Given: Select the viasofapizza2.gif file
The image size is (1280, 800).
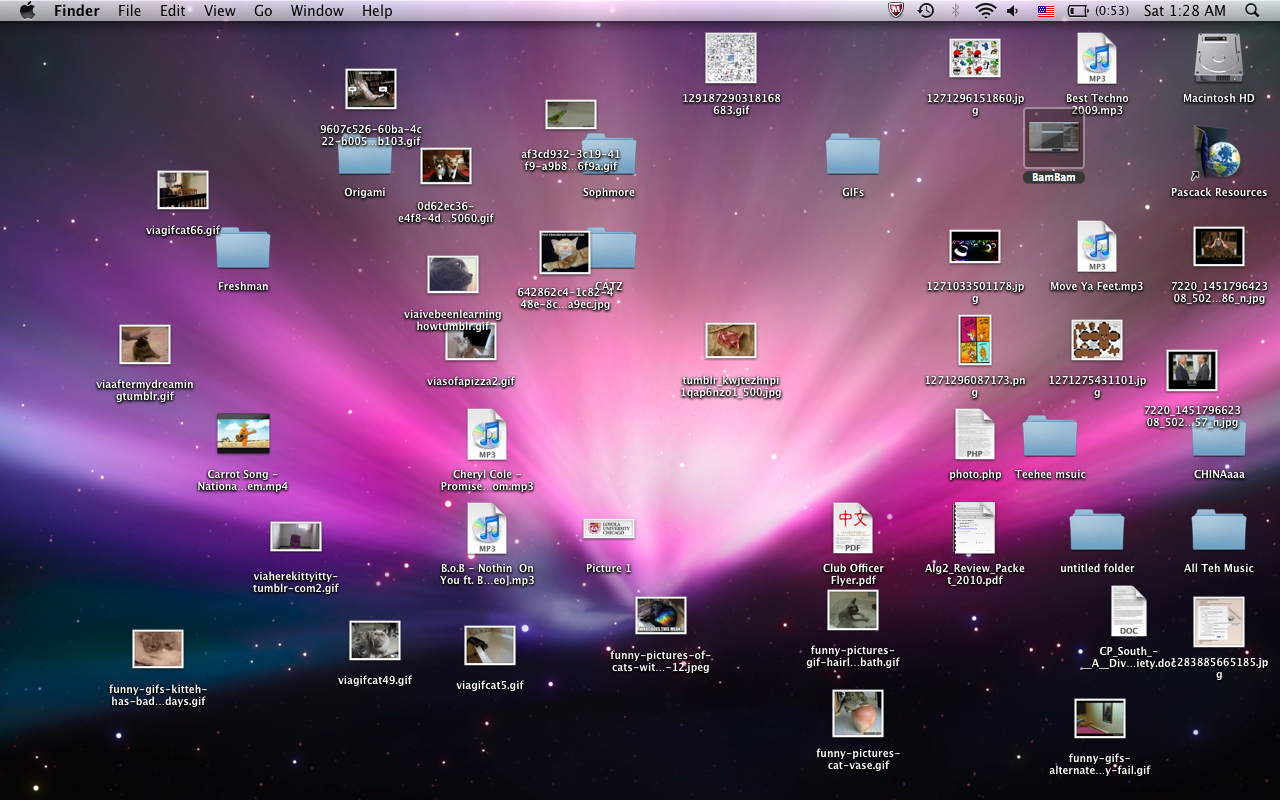Looking at the screenshot, I should click(471, 341).
